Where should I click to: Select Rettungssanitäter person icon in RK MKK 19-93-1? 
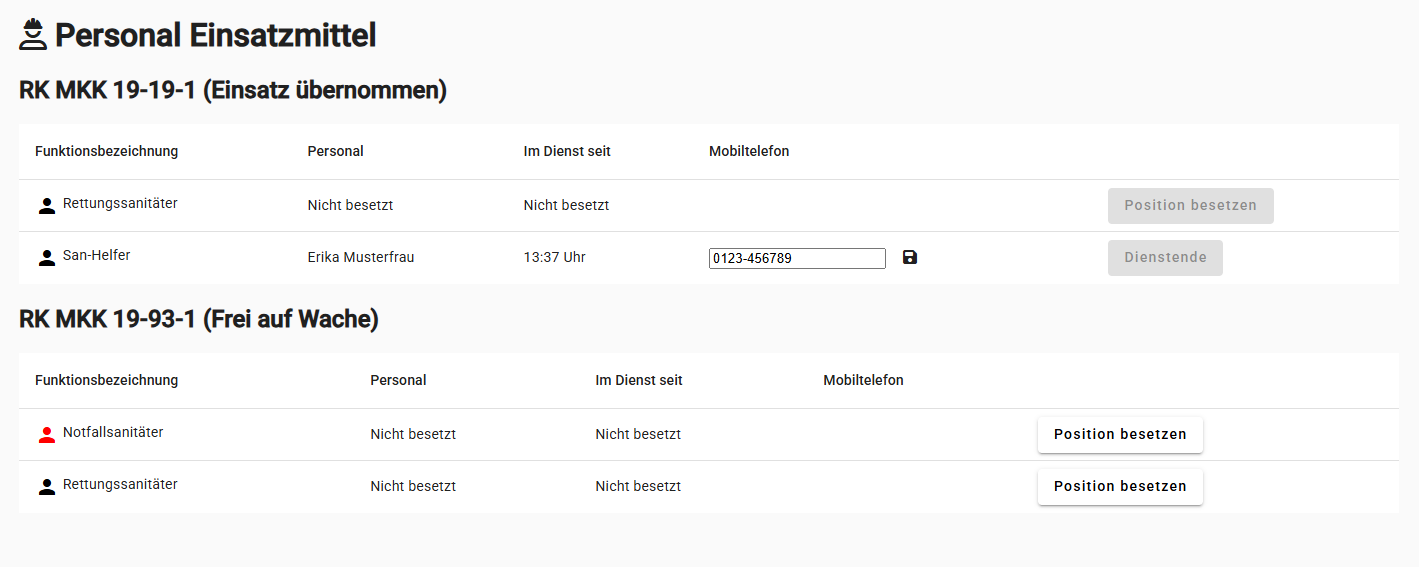46,487
